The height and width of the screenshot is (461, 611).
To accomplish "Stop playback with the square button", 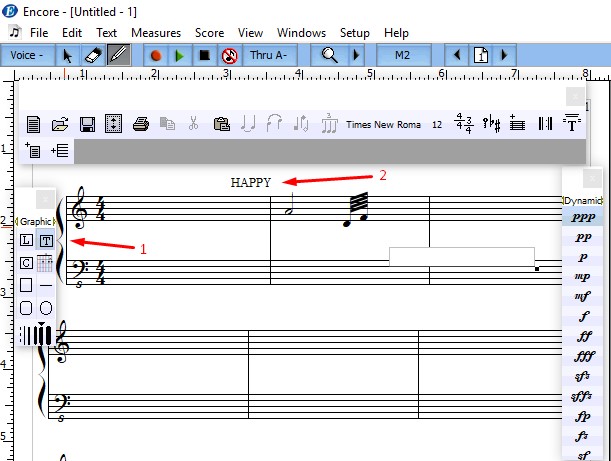I will pos(205,55).
